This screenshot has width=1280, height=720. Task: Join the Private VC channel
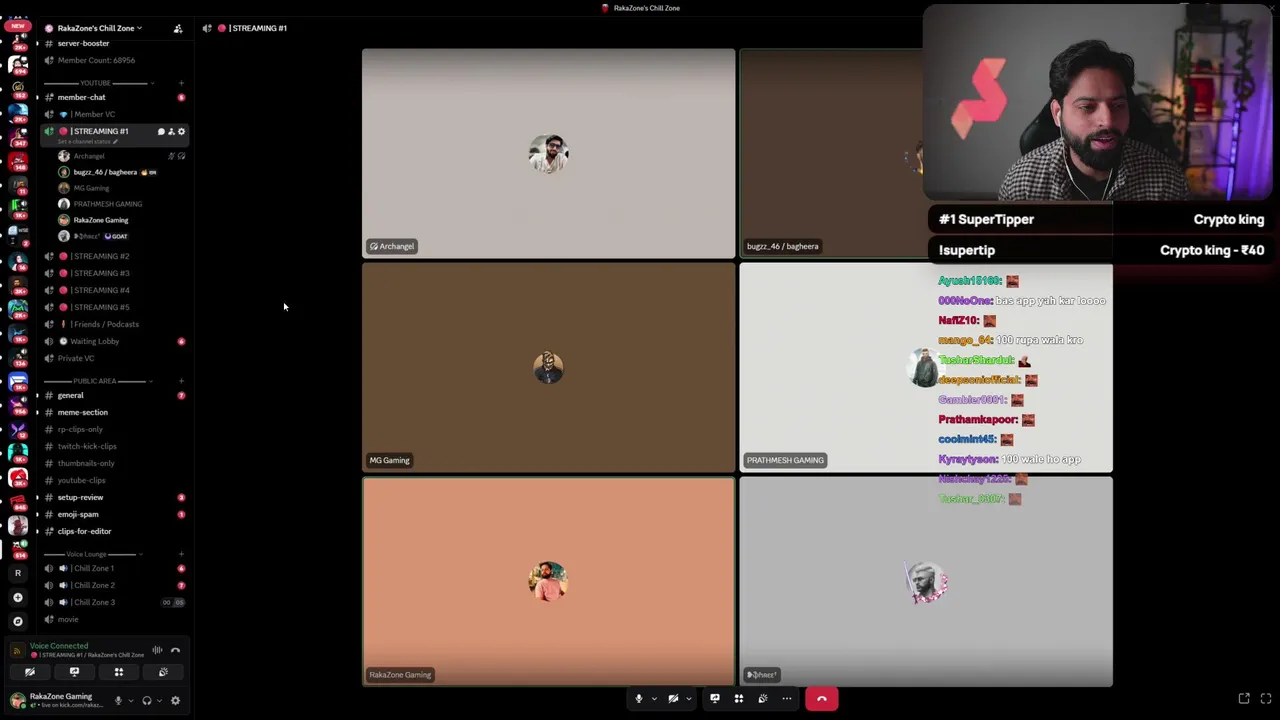(x=76, y=358)
